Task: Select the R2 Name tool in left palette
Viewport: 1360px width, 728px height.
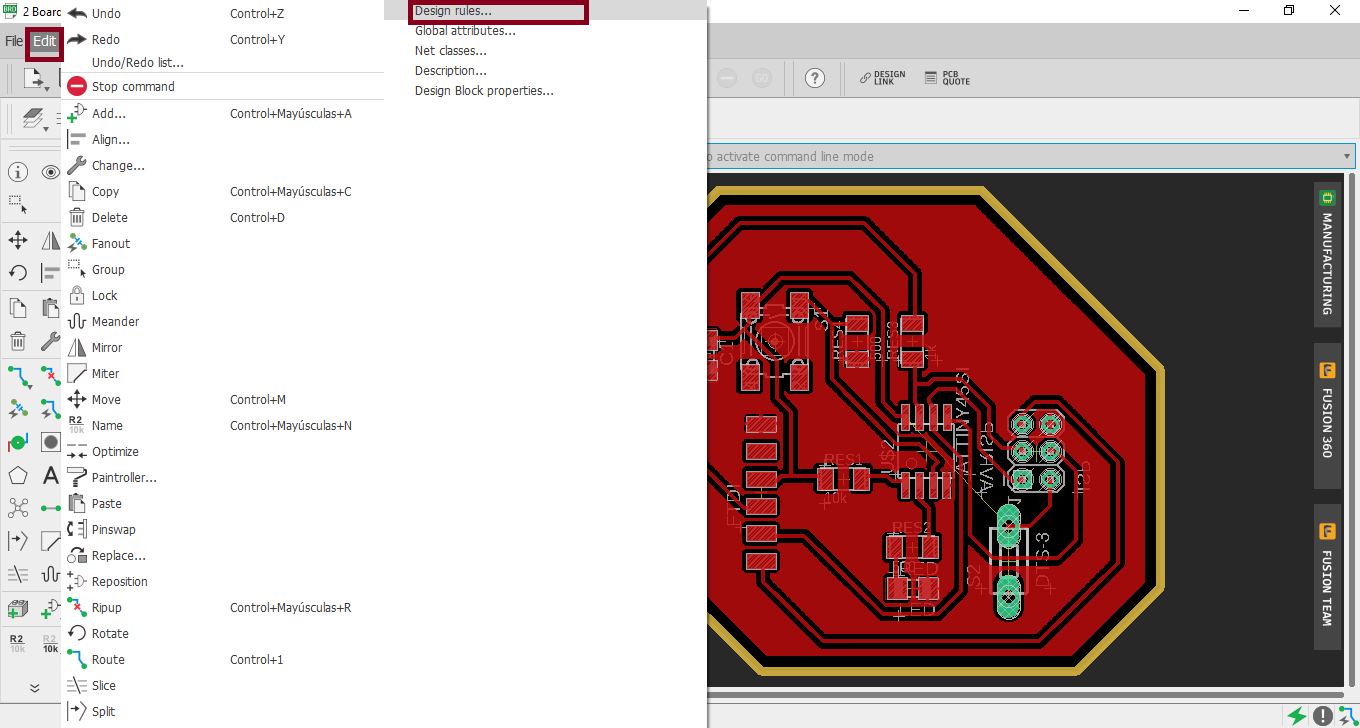Action: 17,642
